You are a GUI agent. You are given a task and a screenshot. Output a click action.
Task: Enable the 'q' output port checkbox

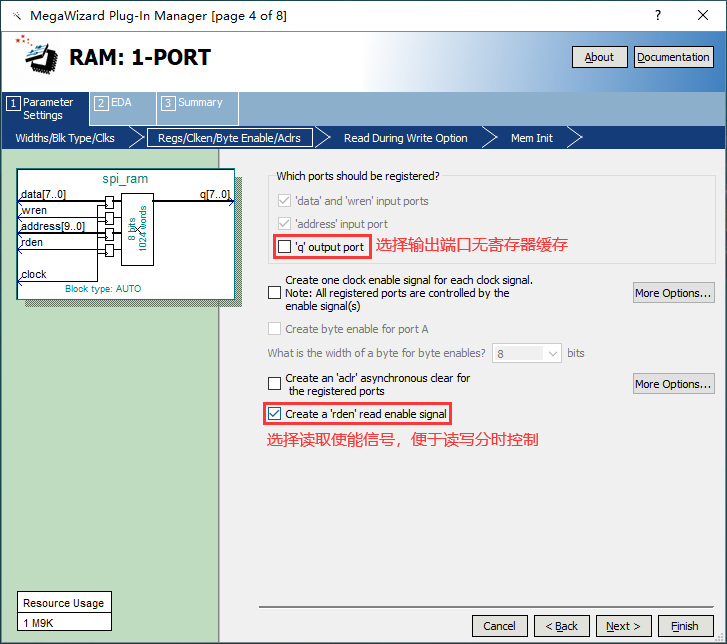click(x=285, y=246)
